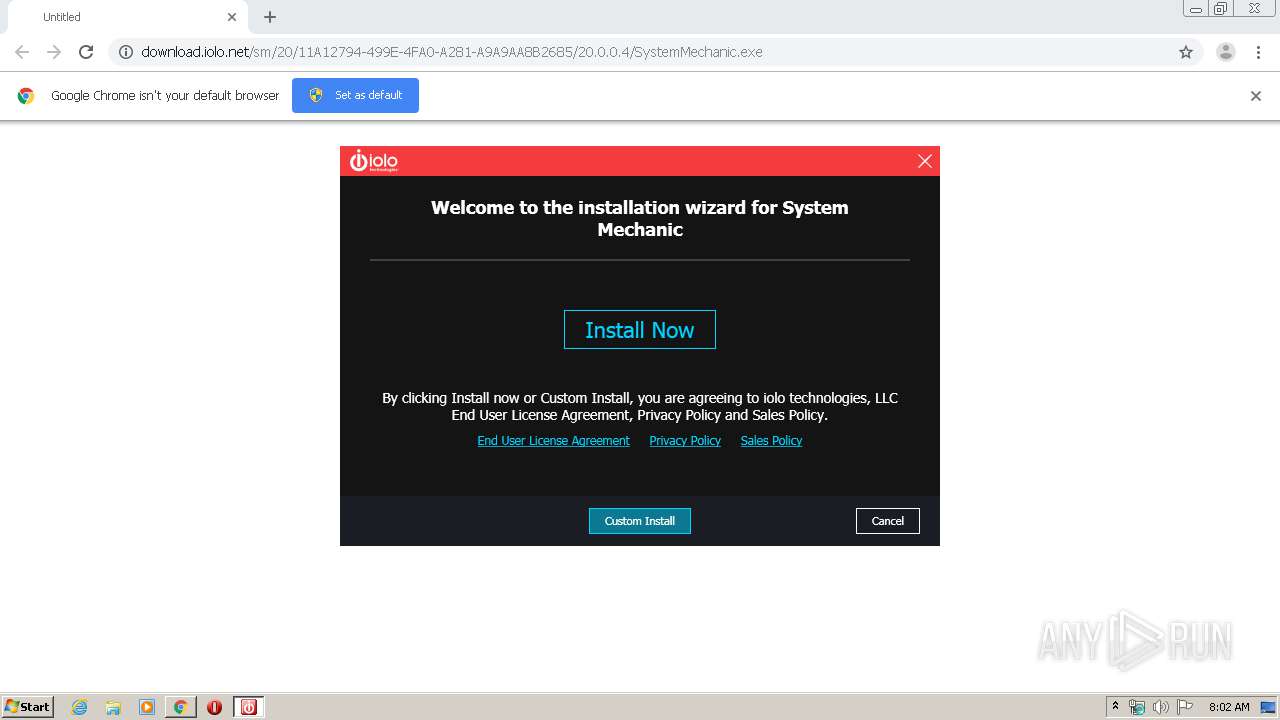Go forward to next page
This screenshot has width=1280, height=720.
54,52
